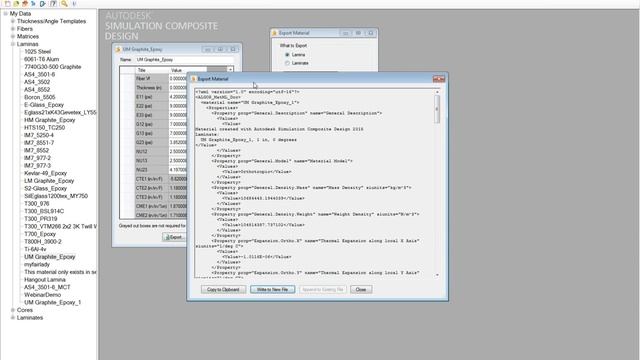Viewport: 640px width, 360px height.
Task: Select the Lamina radio option
Action: [287, 55]
